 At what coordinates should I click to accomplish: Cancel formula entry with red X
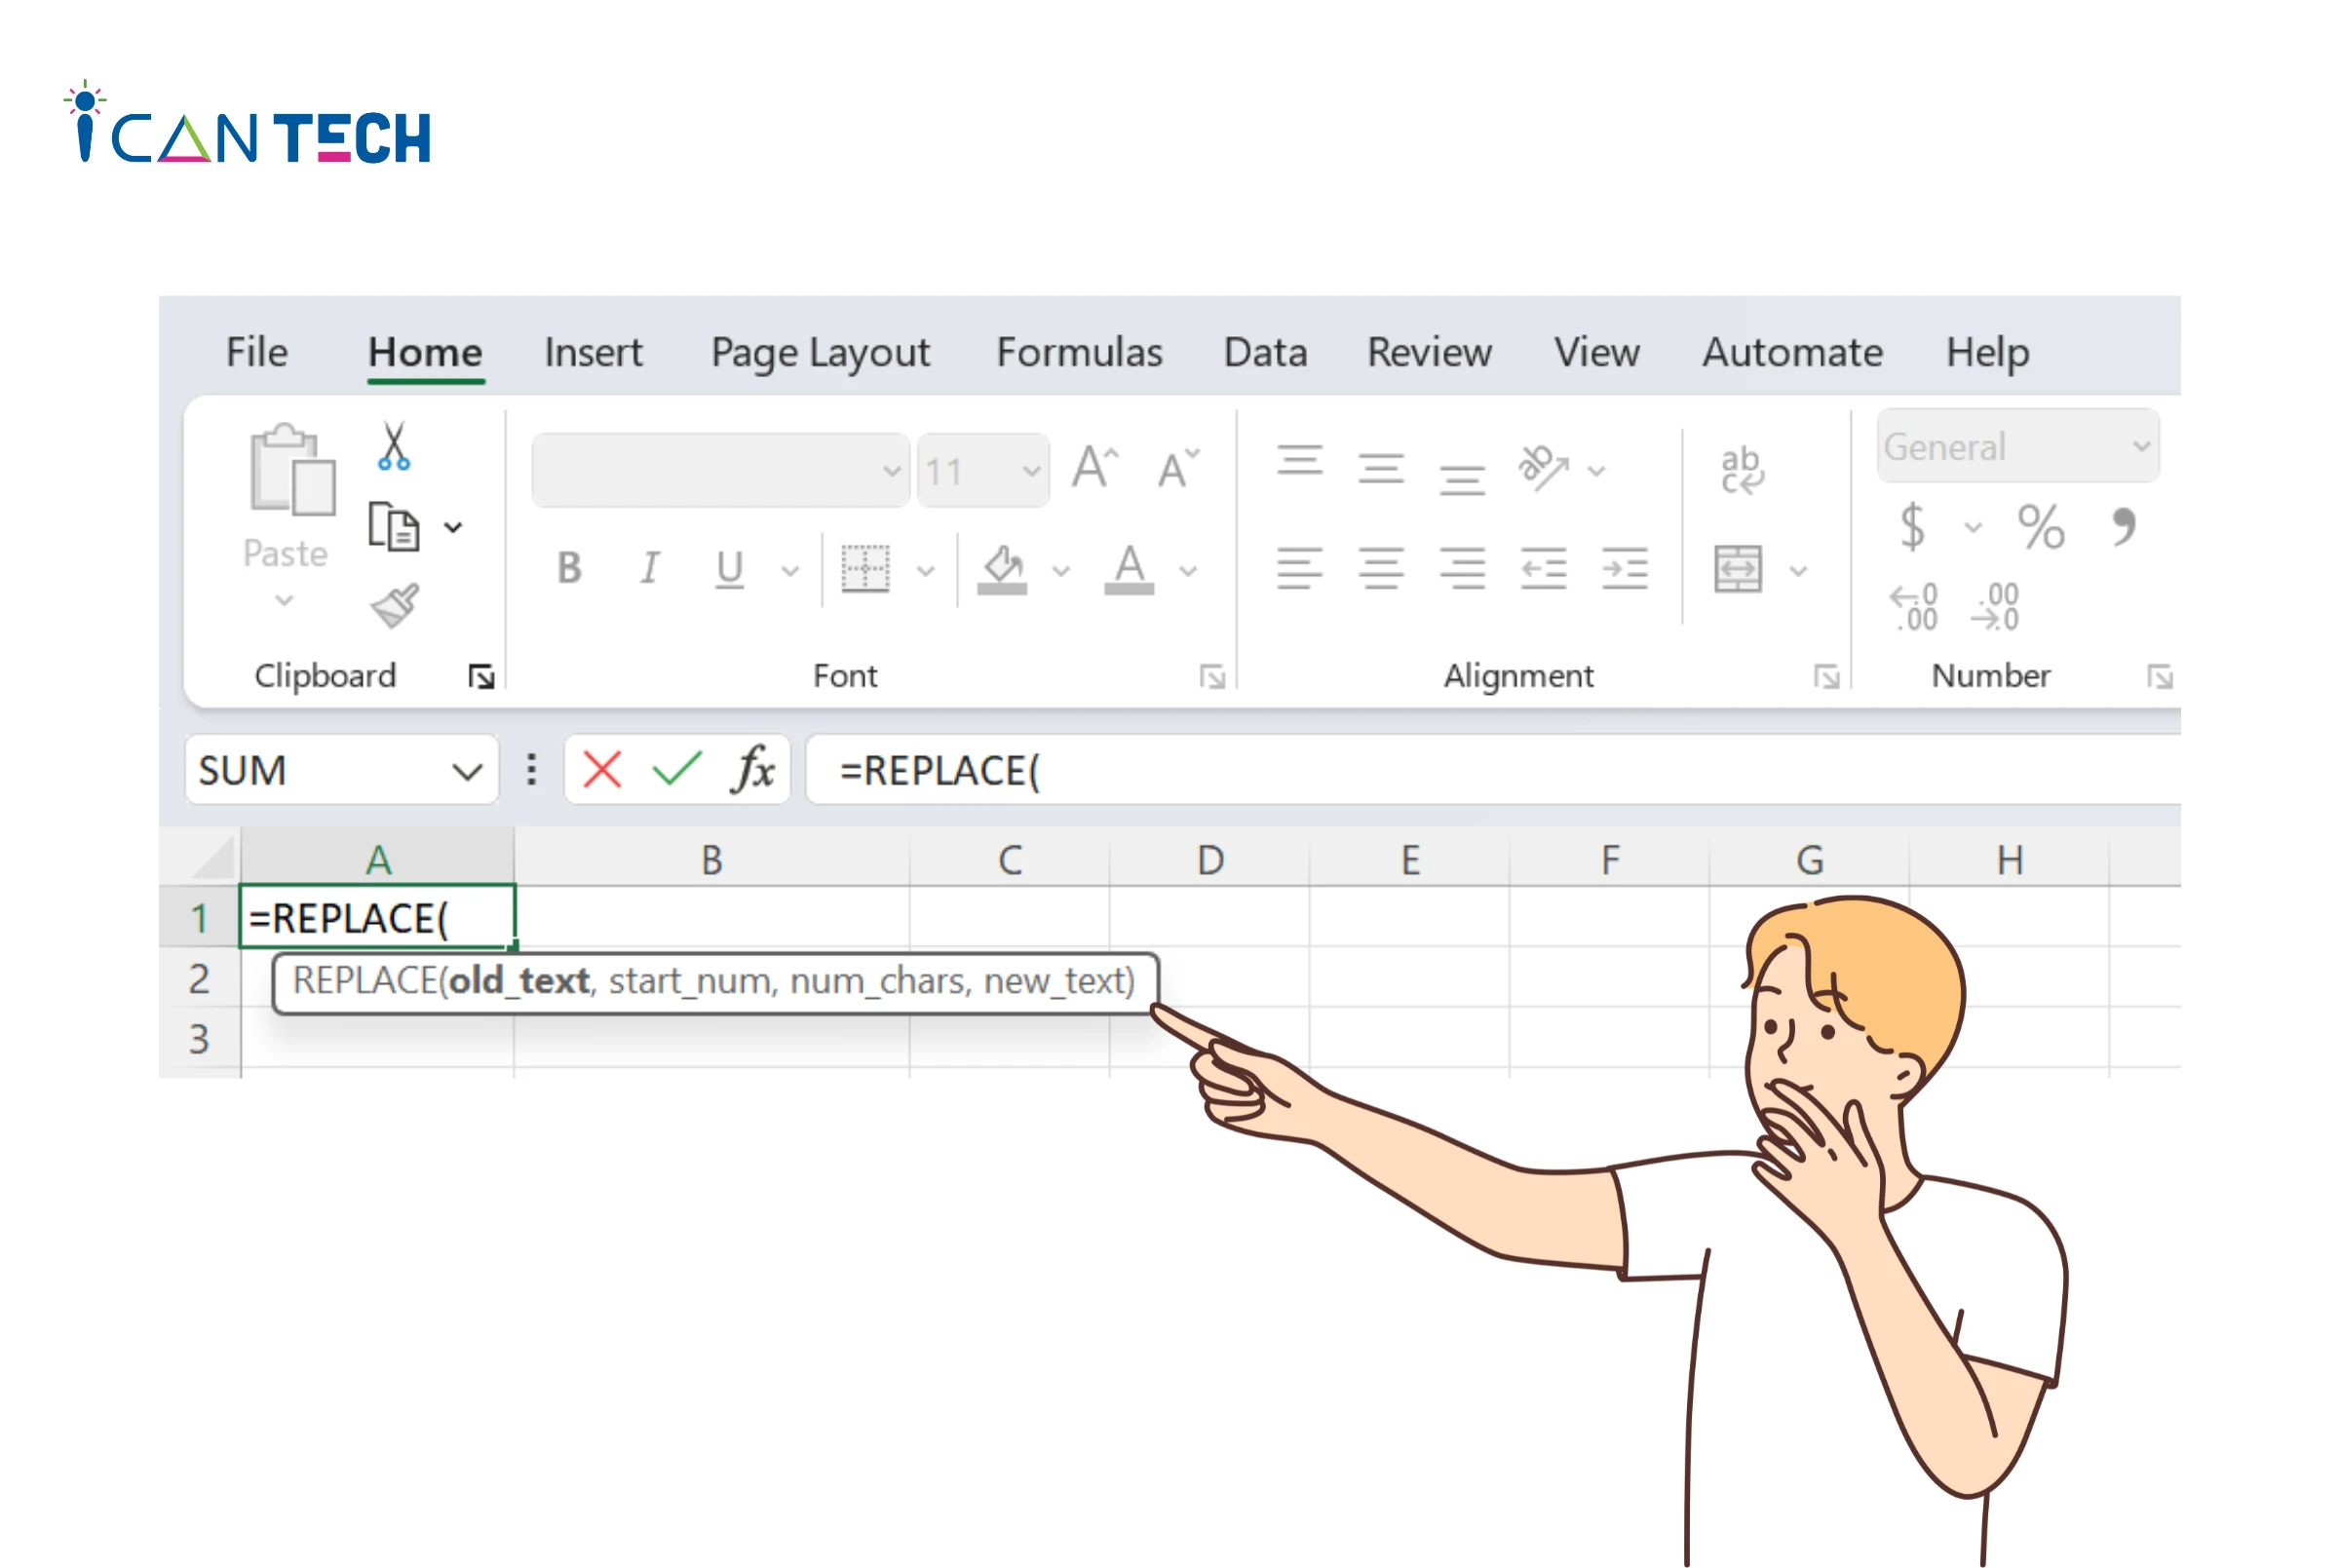point(602,770)
